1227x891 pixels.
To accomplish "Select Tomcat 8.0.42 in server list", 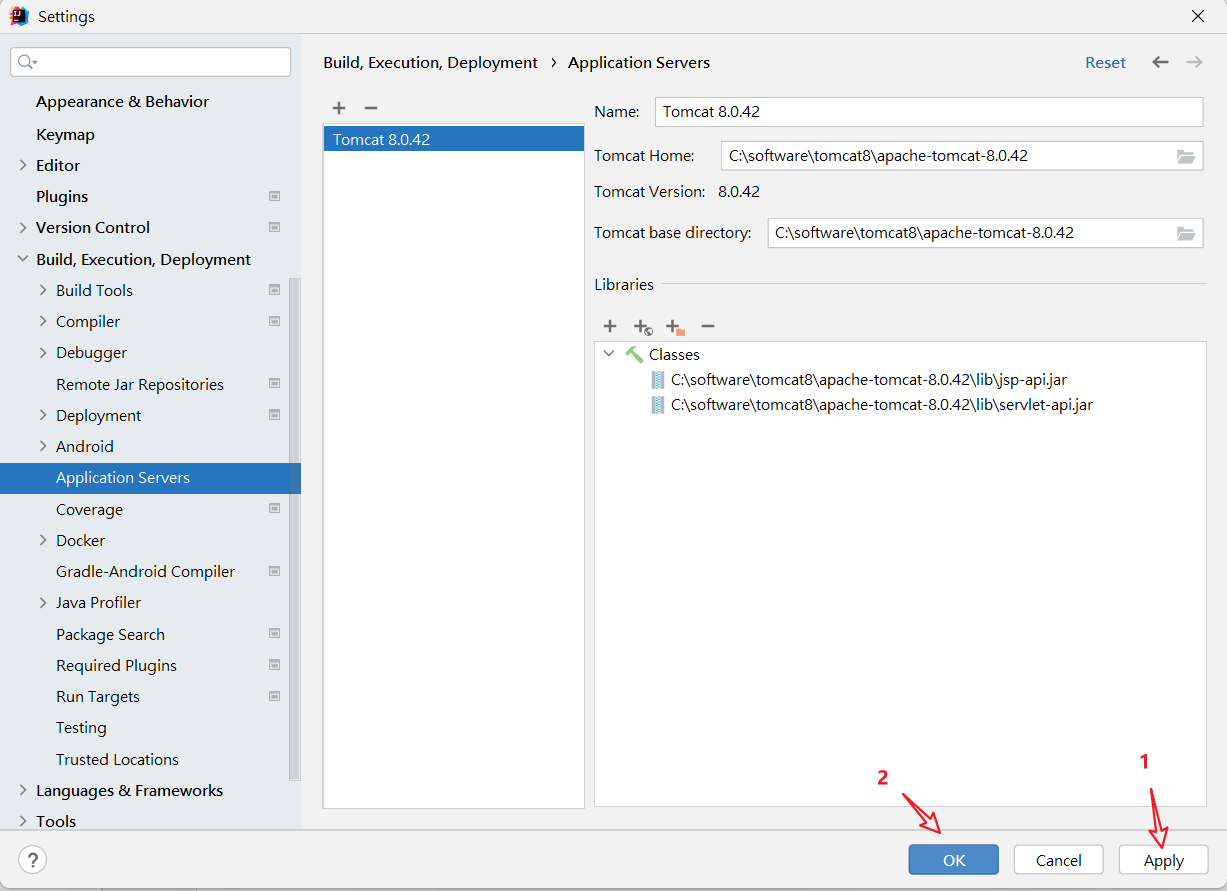I will [453, 139].
